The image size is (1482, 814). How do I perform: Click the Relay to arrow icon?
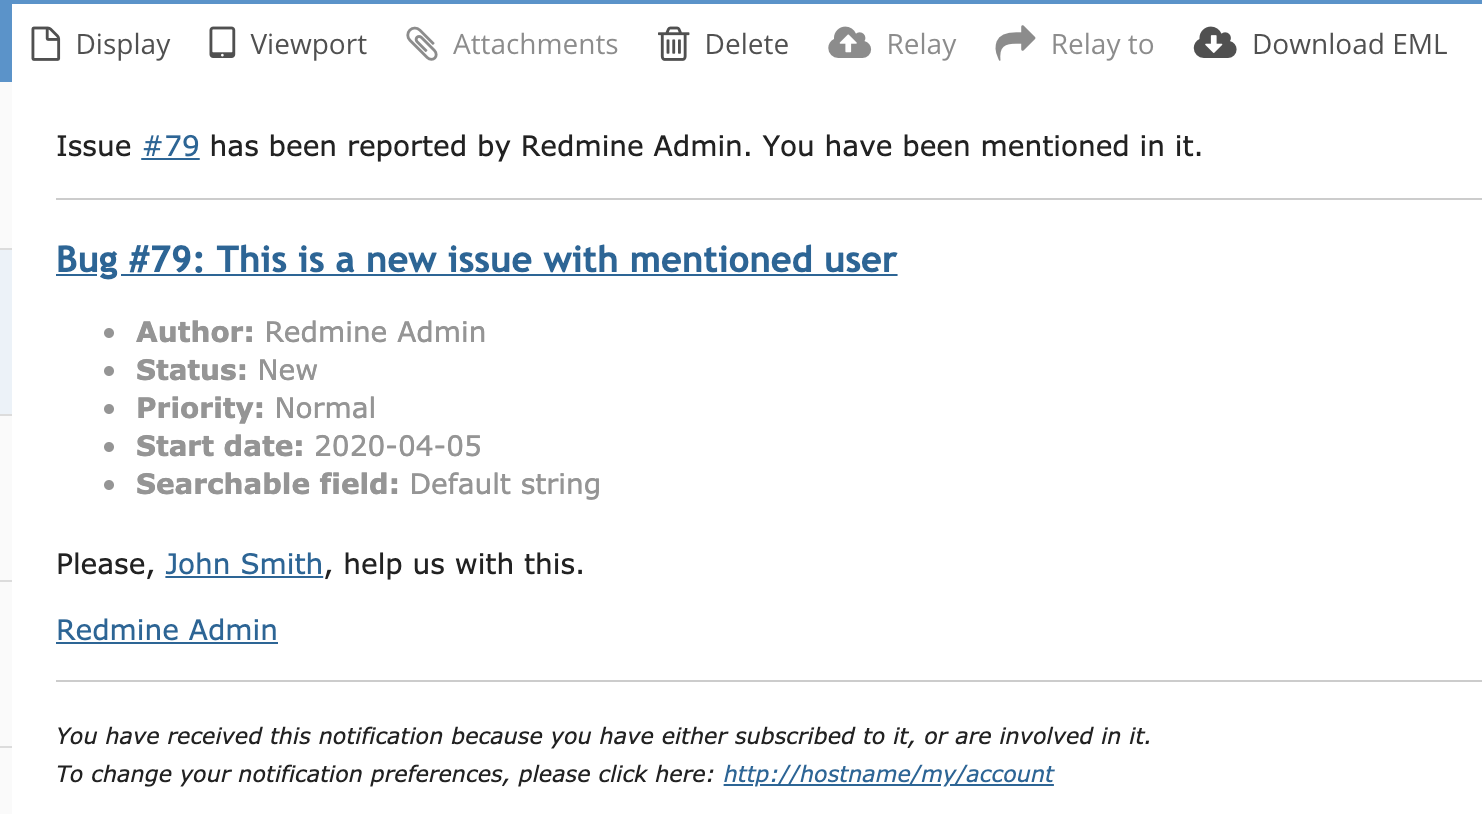[1015, 44]
